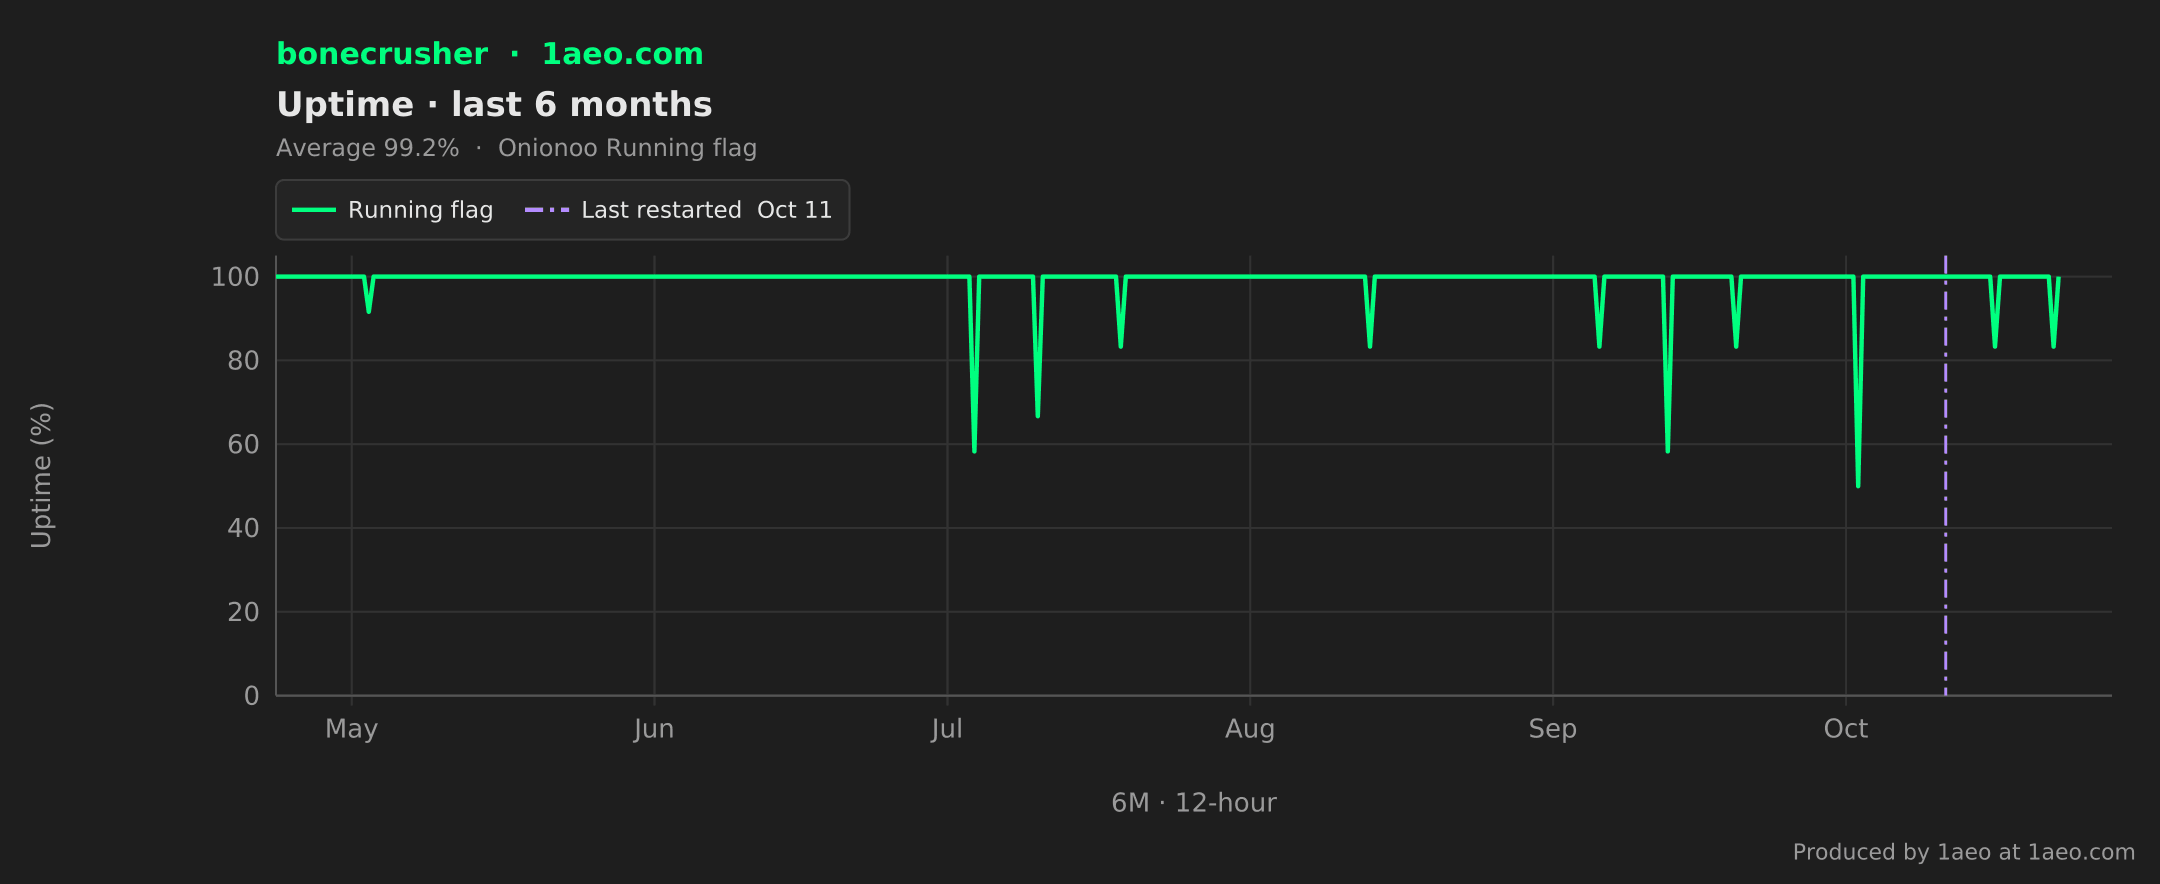Click the 'Average 99.2% · Onionoo Running flag' subtitle
Viewport: 2160px width, 884px height.
[x=516, y=148]
